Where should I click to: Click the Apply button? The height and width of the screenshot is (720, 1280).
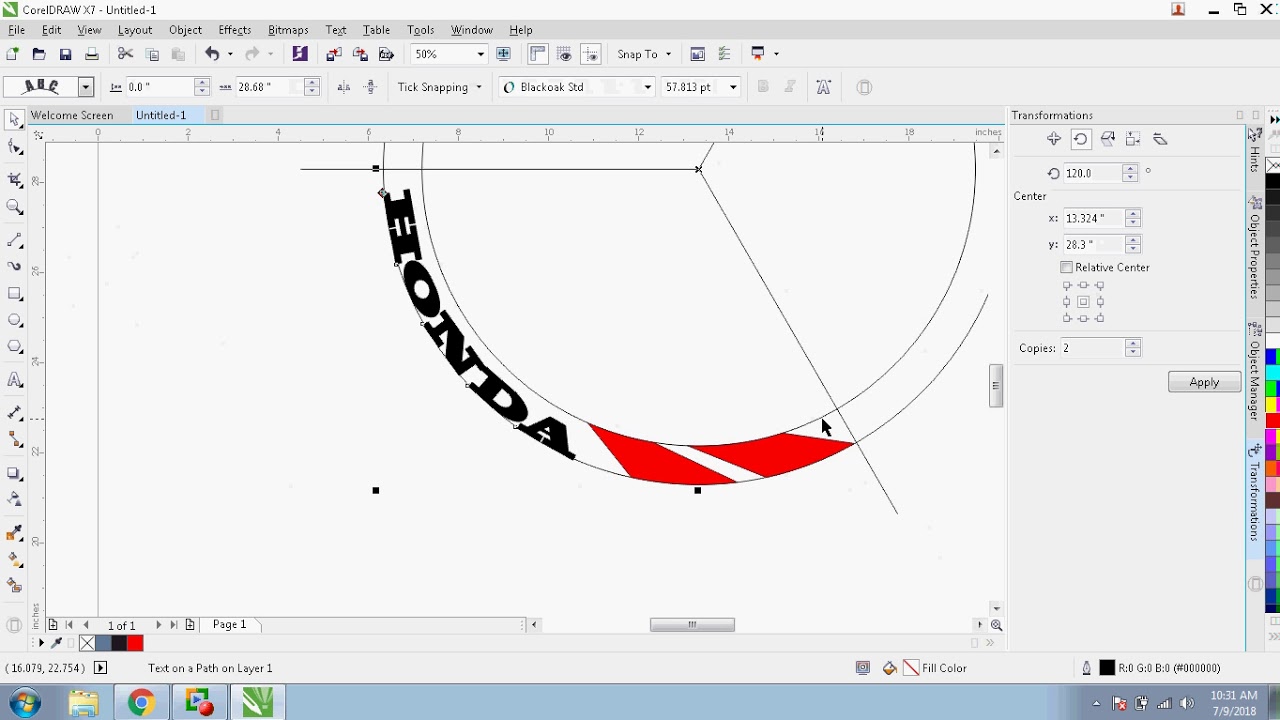point(1204,382)
